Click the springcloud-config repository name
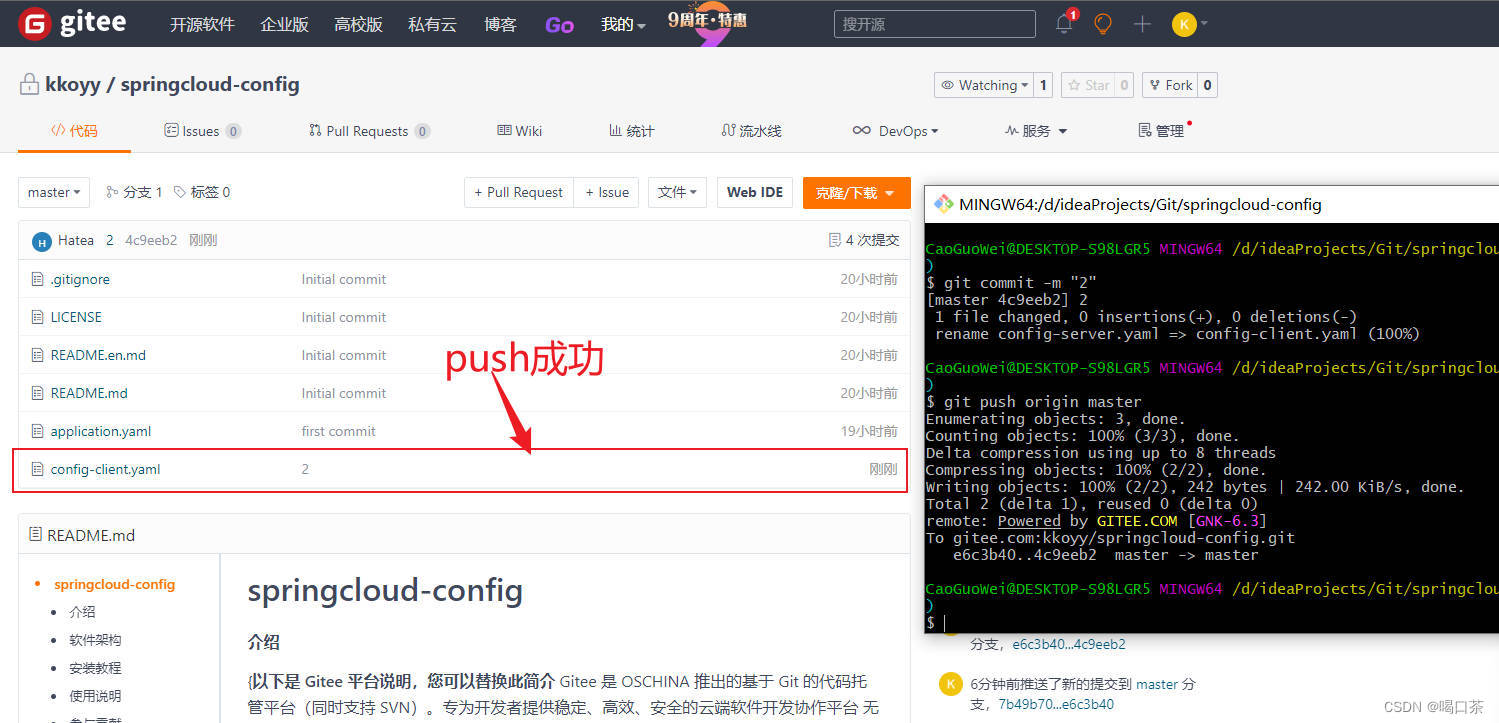The width and height of the screenshot is (1499, 723). (210, 84)
